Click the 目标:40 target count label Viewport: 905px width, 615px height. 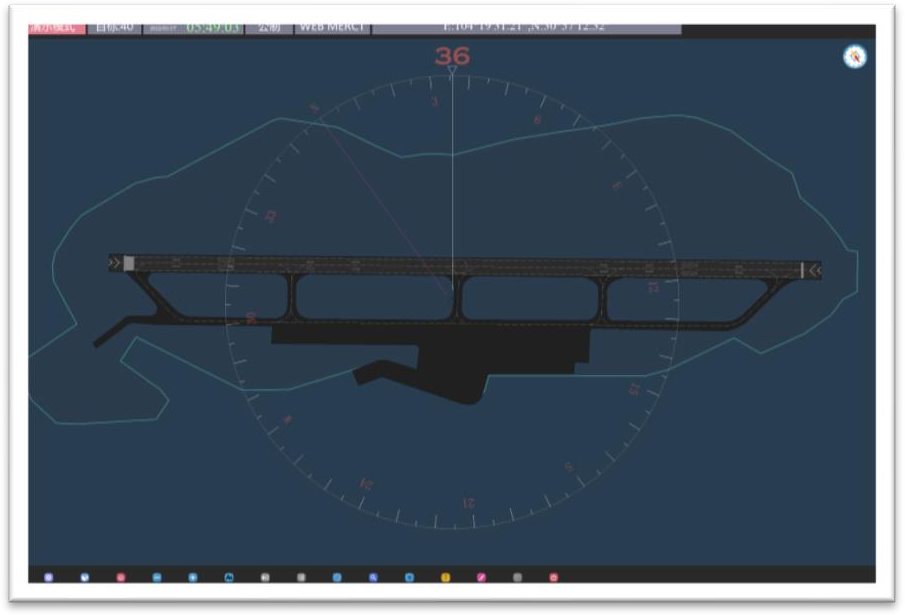click(114, 28)
